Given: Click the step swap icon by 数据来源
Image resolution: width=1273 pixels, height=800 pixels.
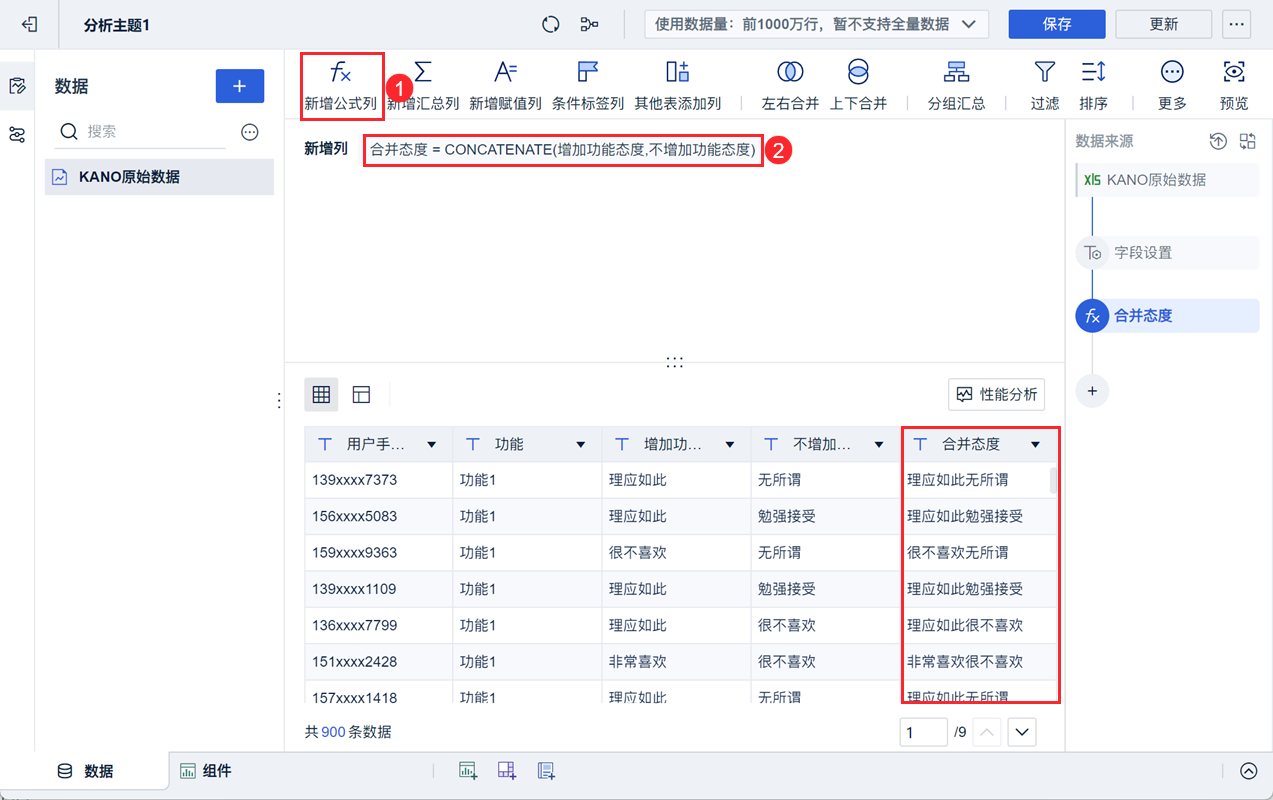Looking at the screenshot, I should pos(1247,141).
